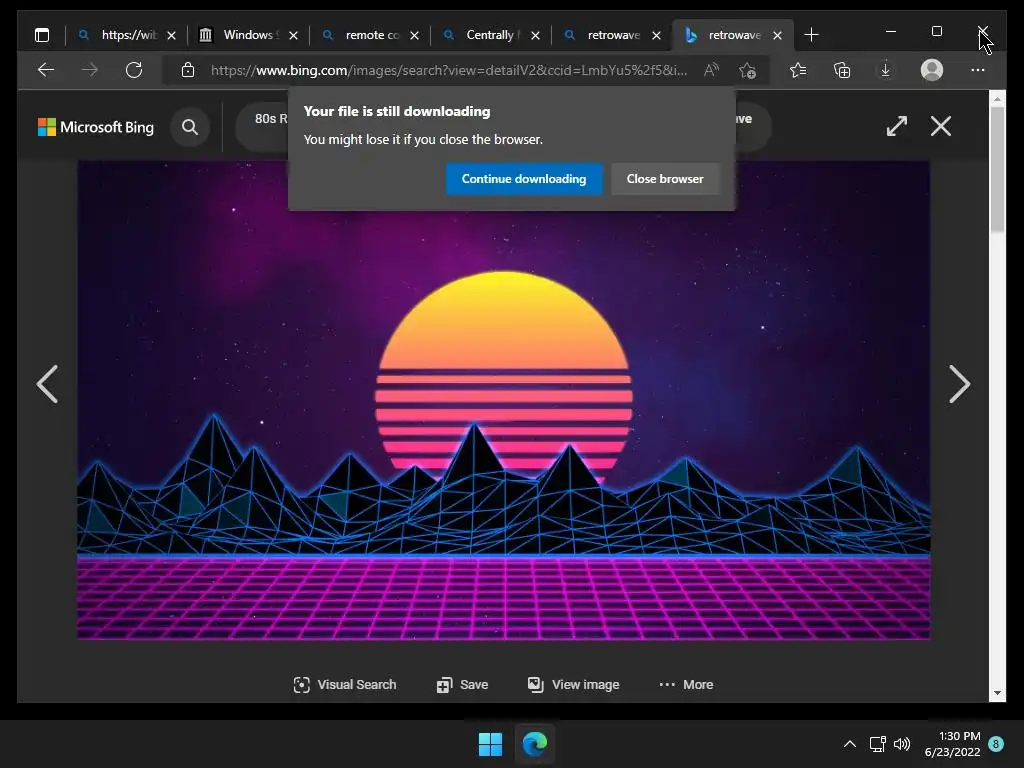Open the More options menu
The width and height of the screenshot is (1024, 768).
[x=686, y=684]
